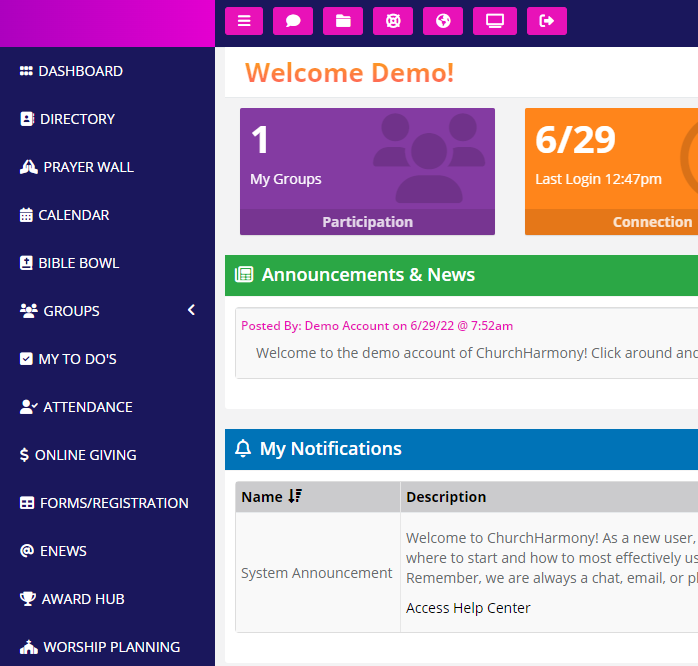Click the monitor screen icon
The height and width of the screenshot is (666, 698).
tap(494, 21)
